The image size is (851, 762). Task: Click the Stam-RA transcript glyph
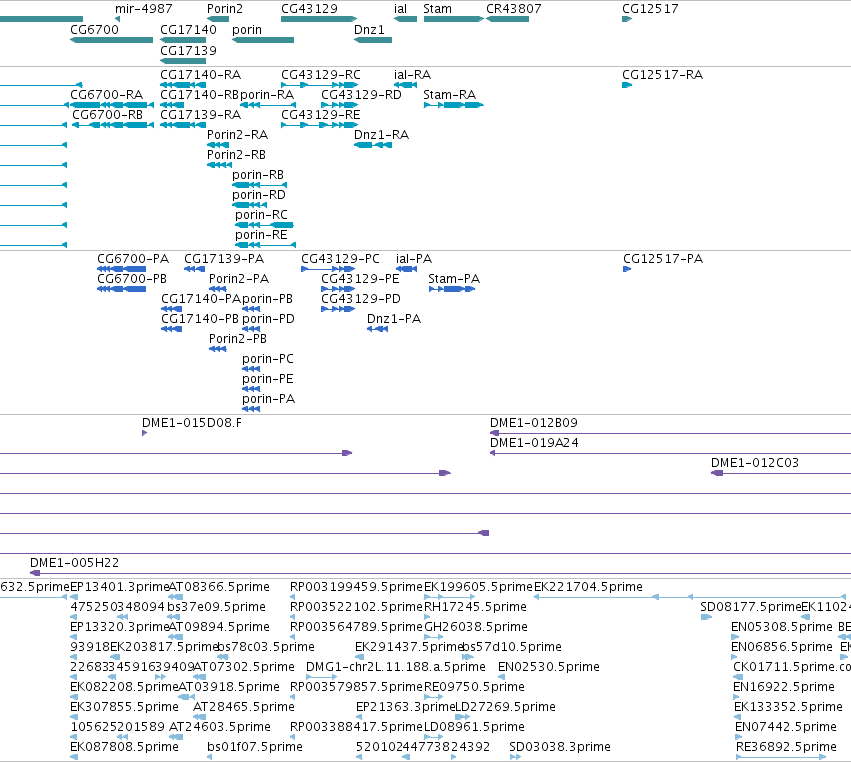pos(454,105)
